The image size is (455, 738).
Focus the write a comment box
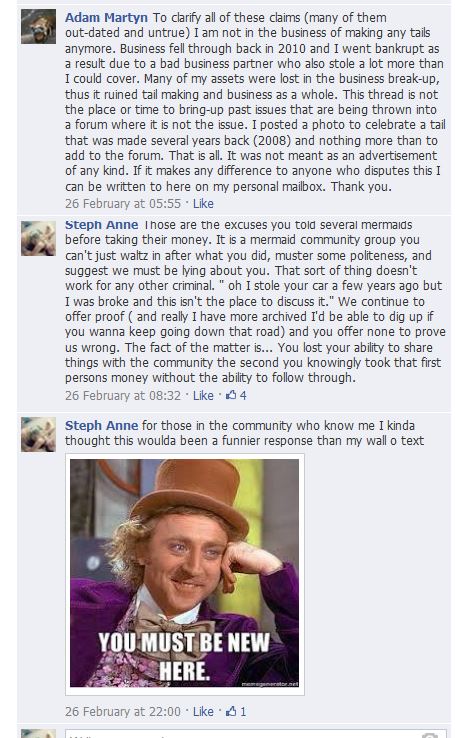tap(255, 734)
